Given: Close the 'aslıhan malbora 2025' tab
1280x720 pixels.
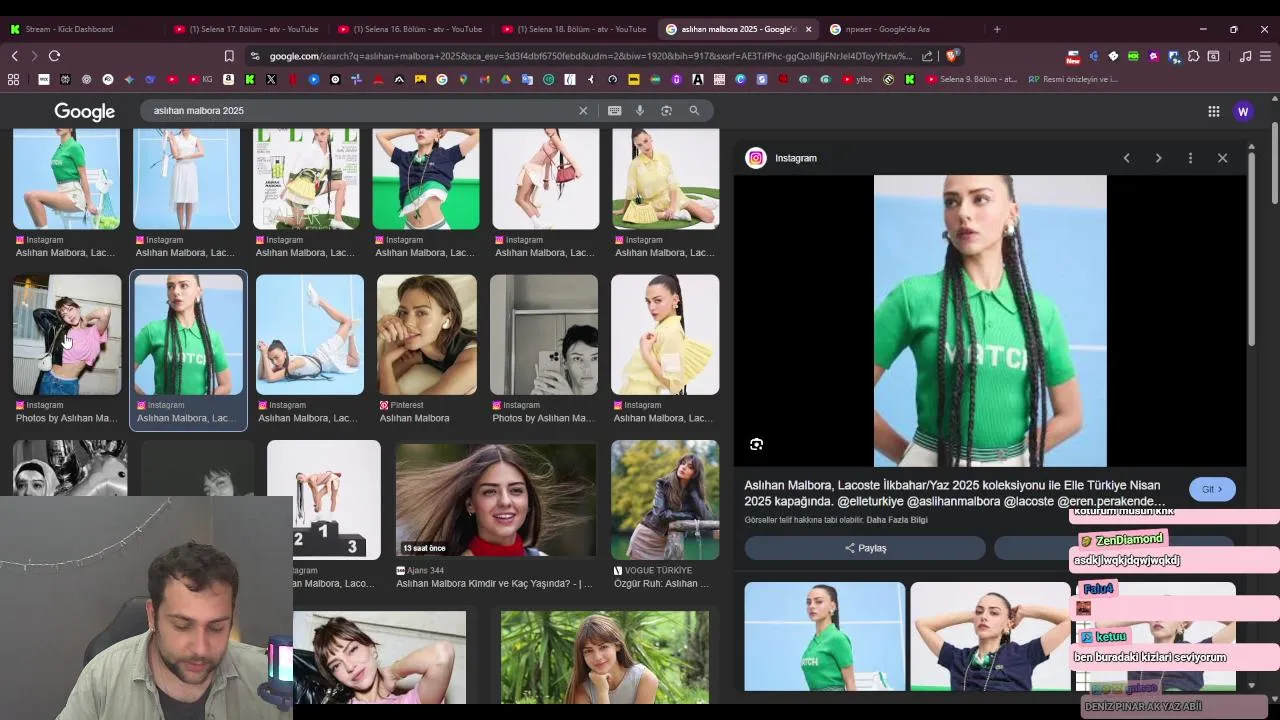Looking at the screenshot, I should 808,29.
